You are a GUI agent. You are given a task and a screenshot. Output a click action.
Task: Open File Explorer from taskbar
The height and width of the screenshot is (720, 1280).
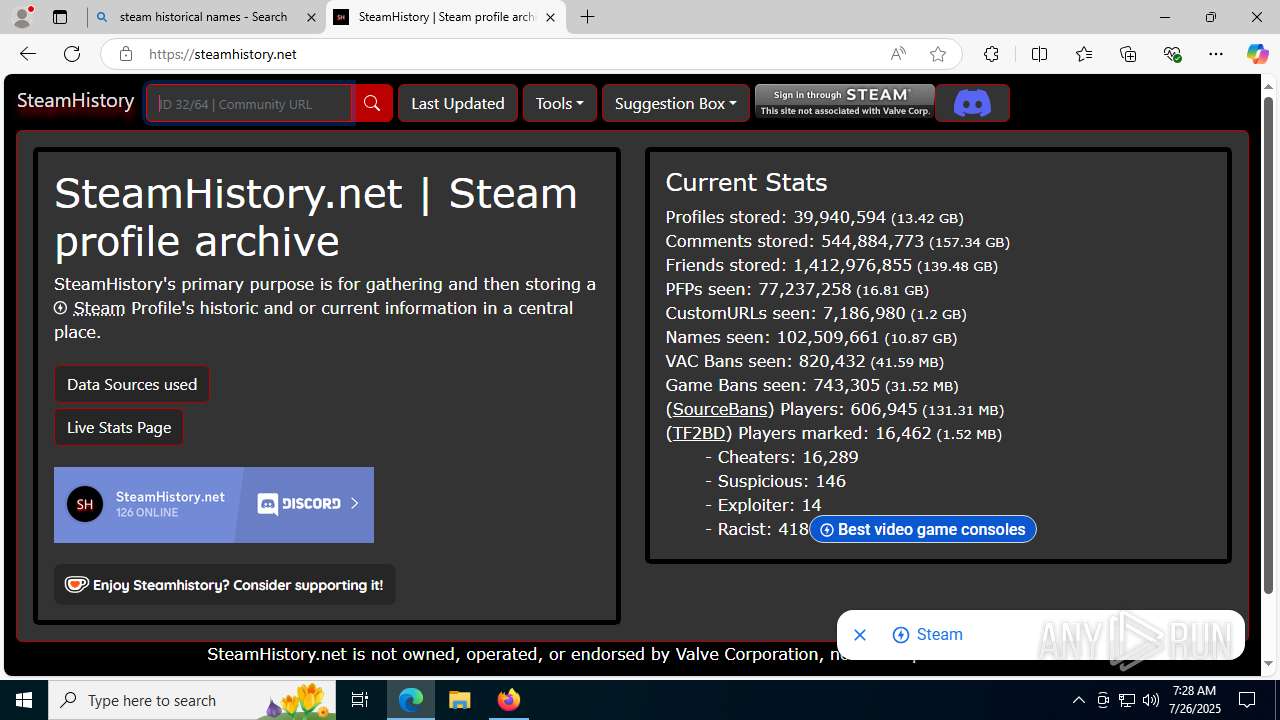coord(459,700)
